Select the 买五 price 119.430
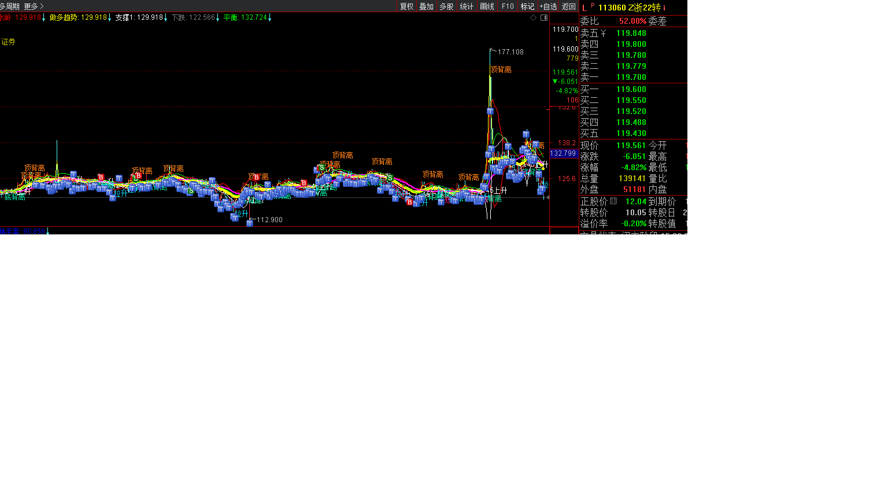Image resolution: width=888 pixels, height=500 pixels. [631, 134]
